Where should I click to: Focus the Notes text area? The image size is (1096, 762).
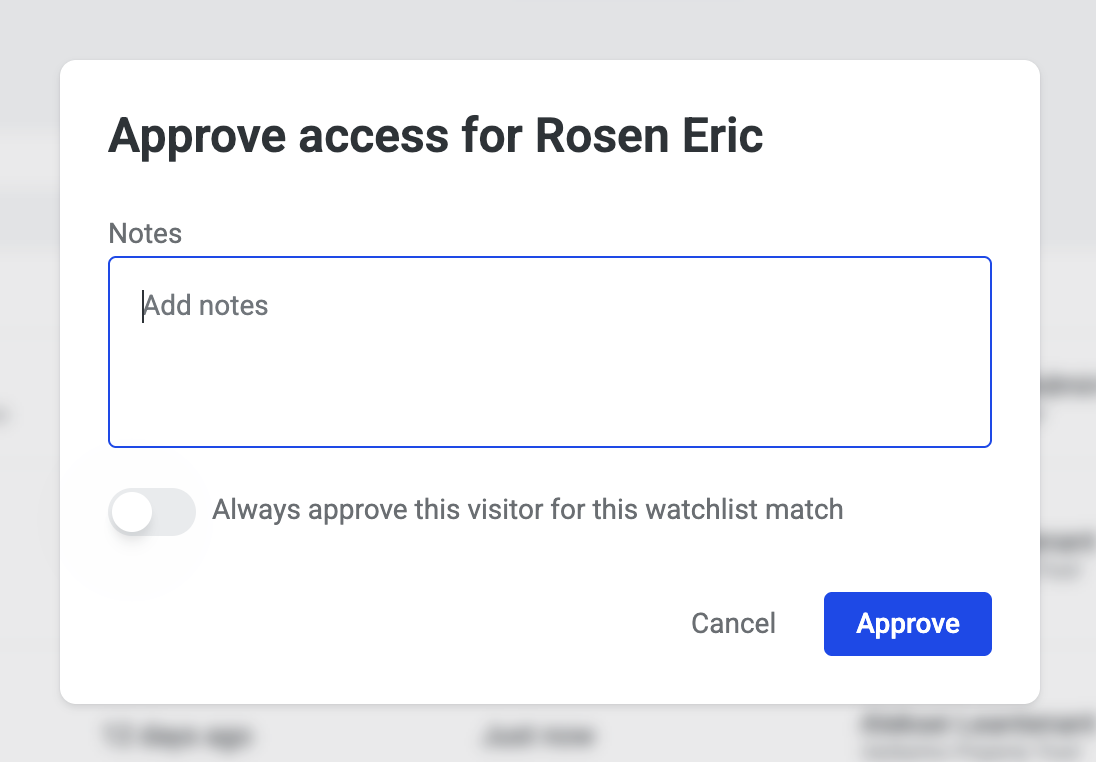[549, 352]
